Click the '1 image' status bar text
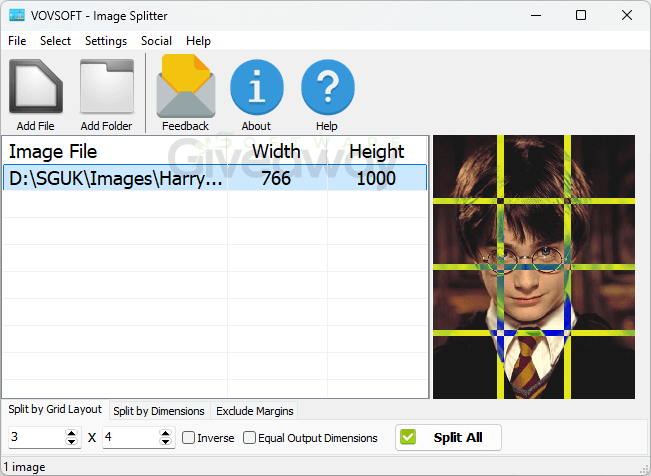This screenshot has width=651, height=476. point(24,467)
